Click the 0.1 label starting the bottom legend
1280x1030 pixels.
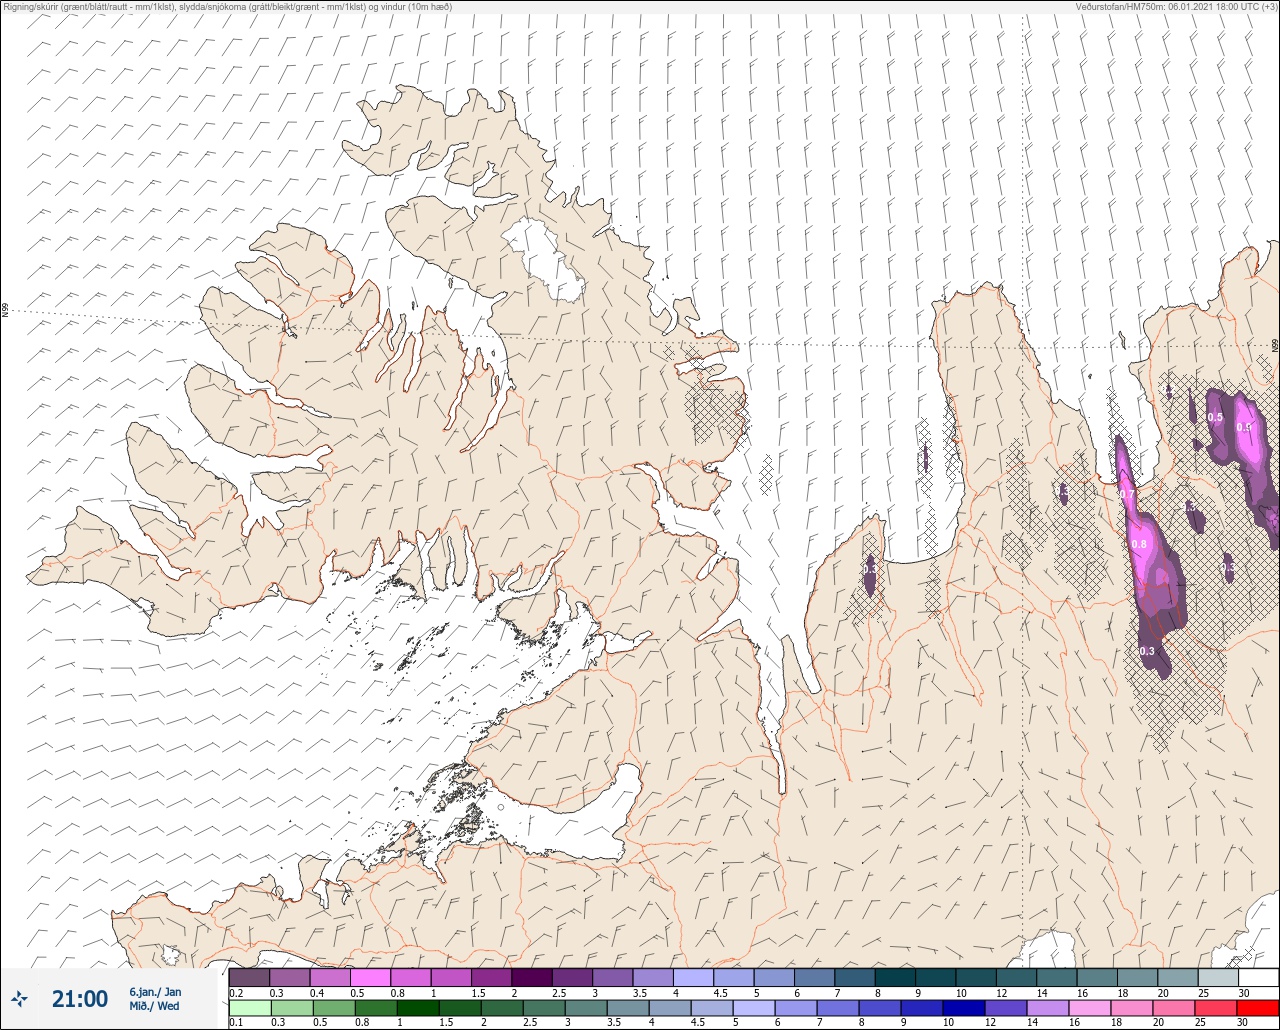236,1023
